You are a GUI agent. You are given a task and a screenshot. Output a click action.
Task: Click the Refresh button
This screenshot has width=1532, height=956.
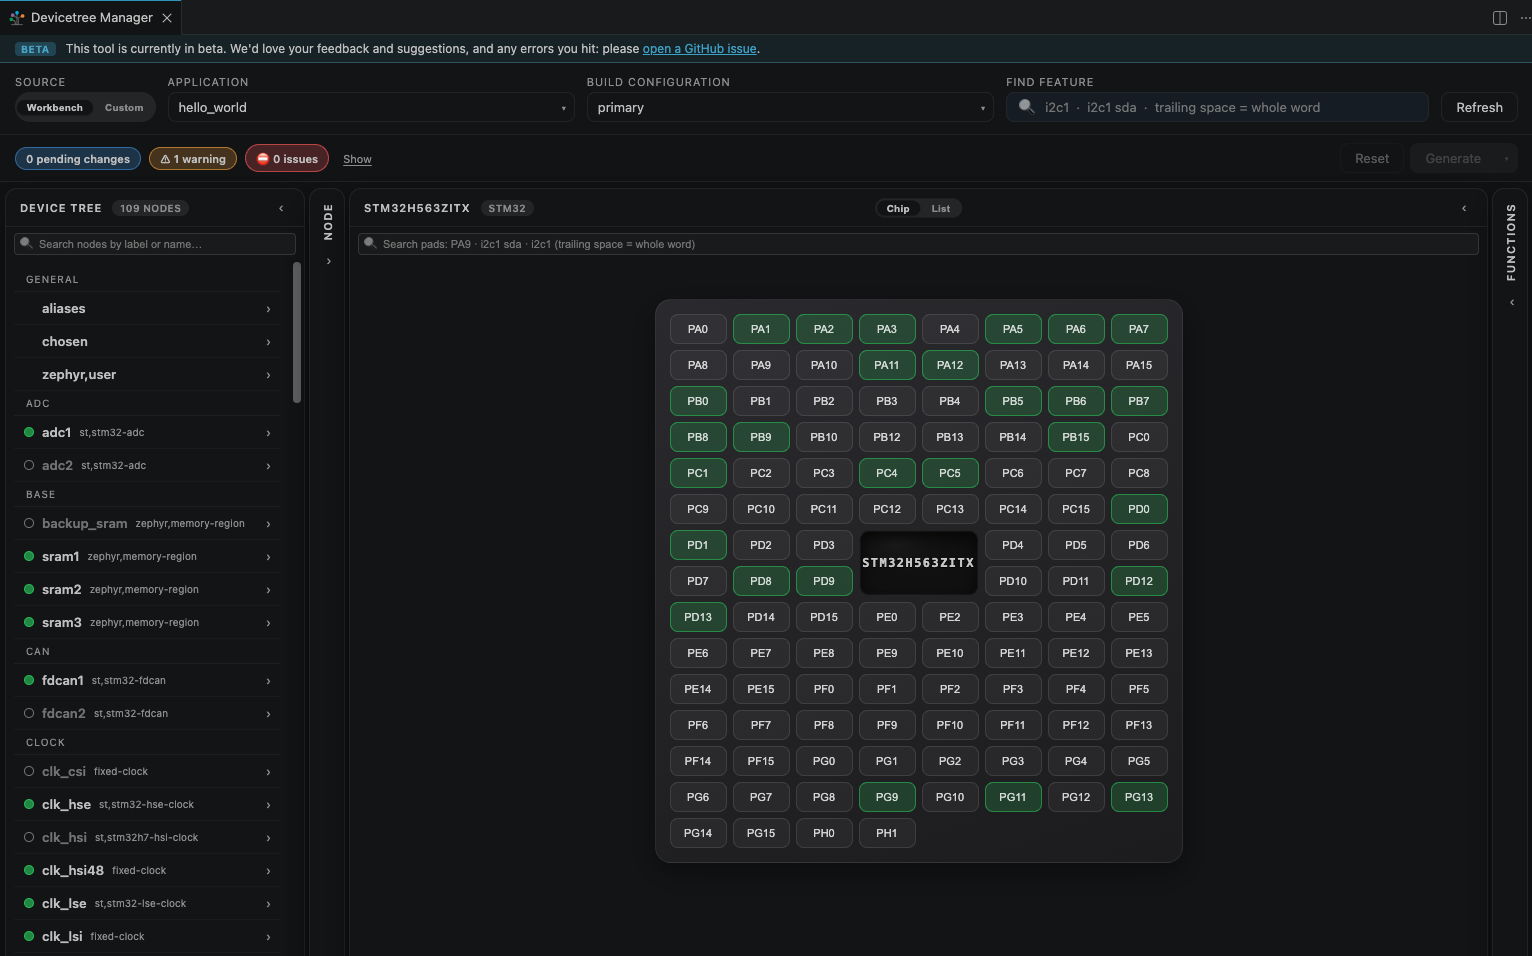(x=1479, y=107)
